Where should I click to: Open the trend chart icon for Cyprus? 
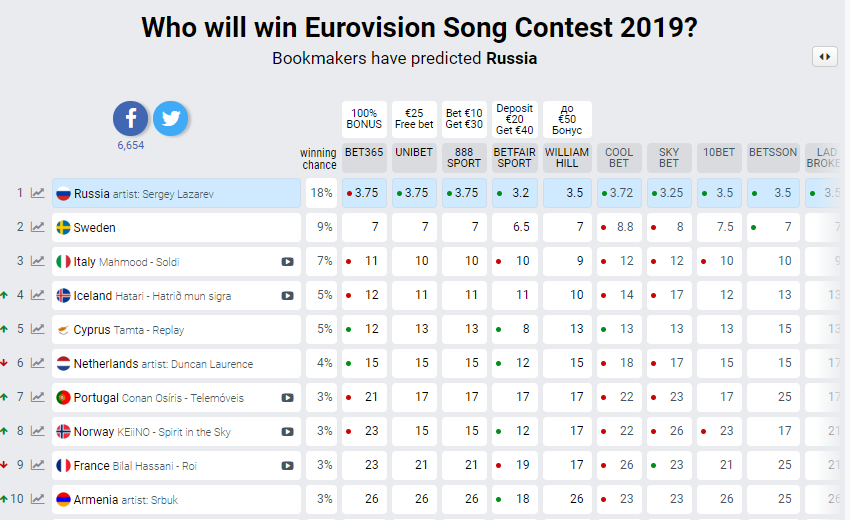coord(38,330)
